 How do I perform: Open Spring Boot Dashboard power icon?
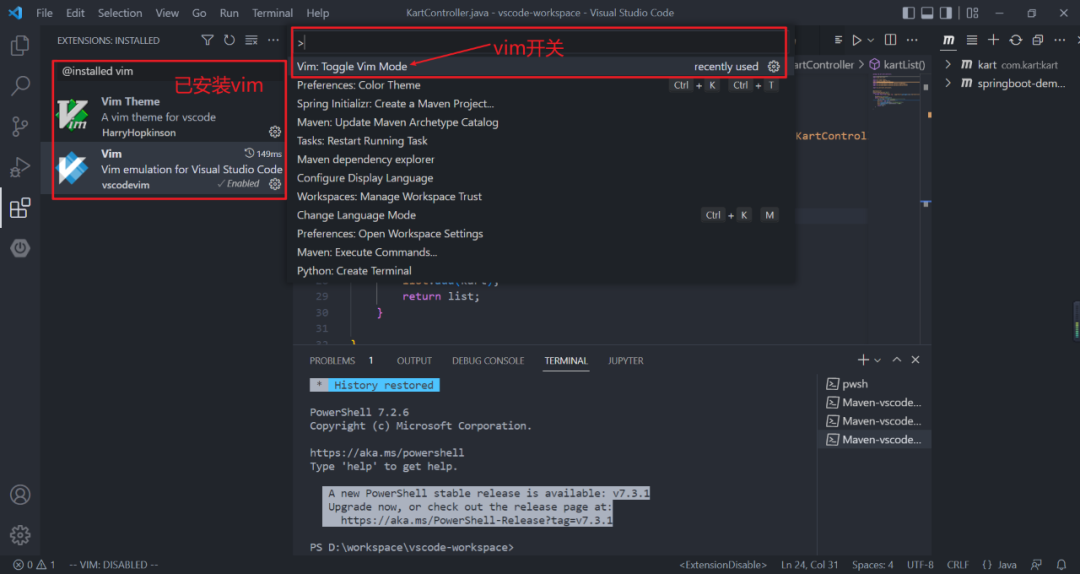coord(20,248)
